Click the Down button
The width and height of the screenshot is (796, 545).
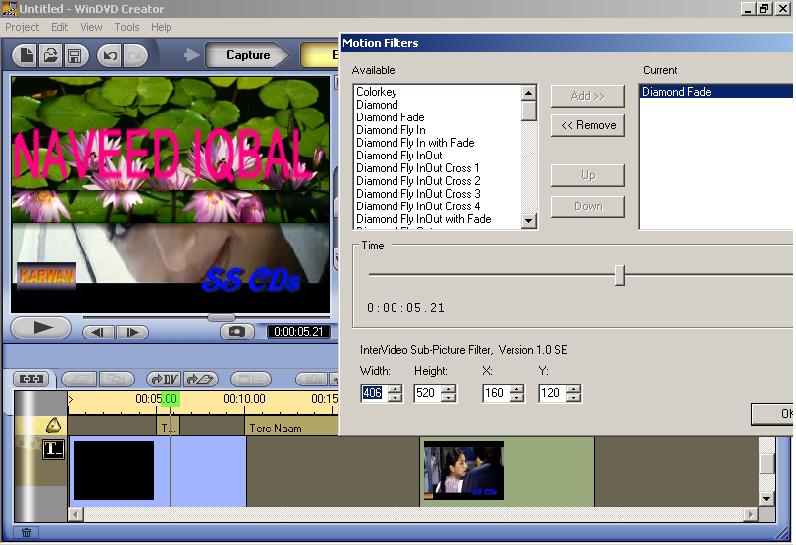click(587, 207)
